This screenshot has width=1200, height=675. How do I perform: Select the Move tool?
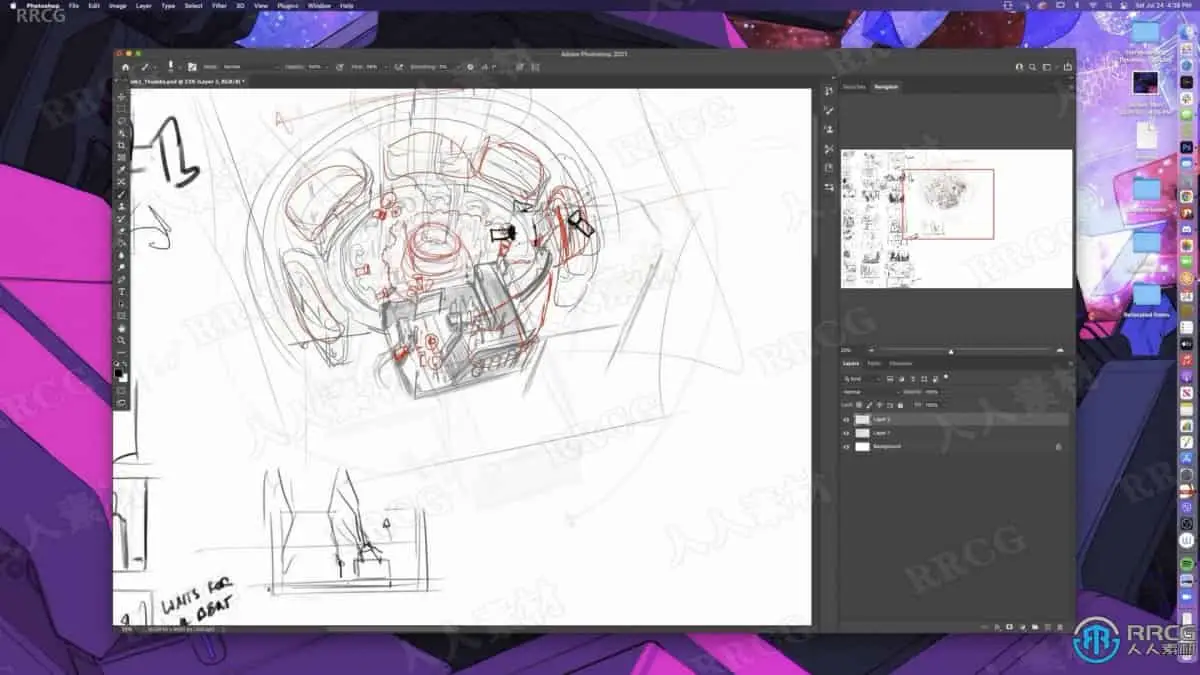point(122,96)
